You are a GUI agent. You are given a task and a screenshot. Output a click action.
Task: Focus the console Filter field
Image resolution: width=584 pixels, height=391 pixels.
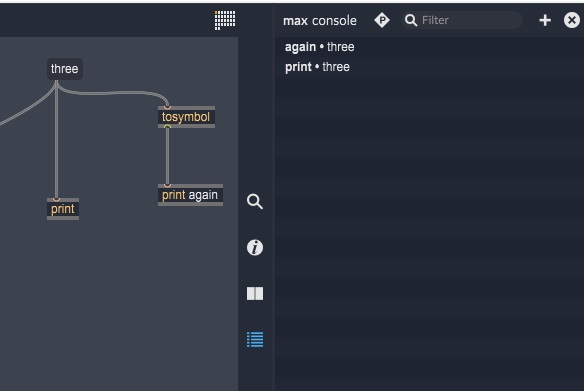(462, 20)
